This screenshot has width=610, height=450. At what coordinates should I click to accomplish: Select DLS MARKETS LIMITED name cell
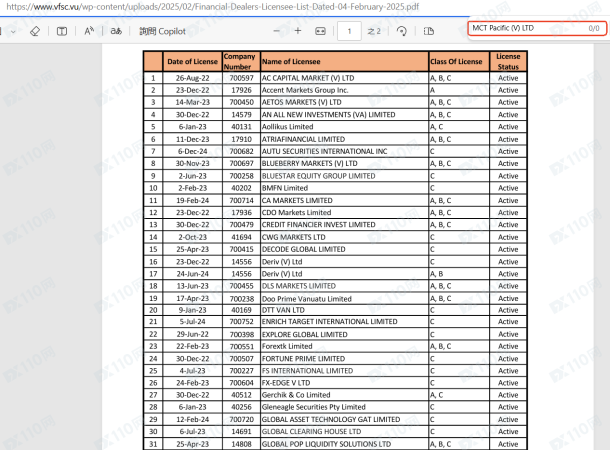(x=344, y=286)
